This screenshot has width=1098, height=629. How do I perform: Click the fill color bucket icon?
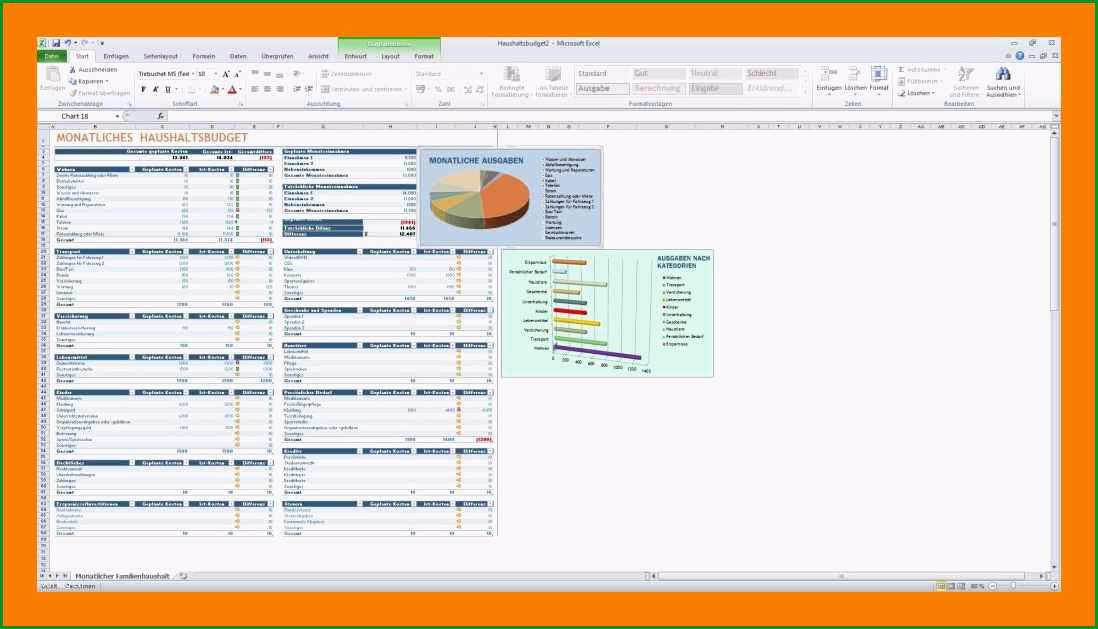pos(214,90)
